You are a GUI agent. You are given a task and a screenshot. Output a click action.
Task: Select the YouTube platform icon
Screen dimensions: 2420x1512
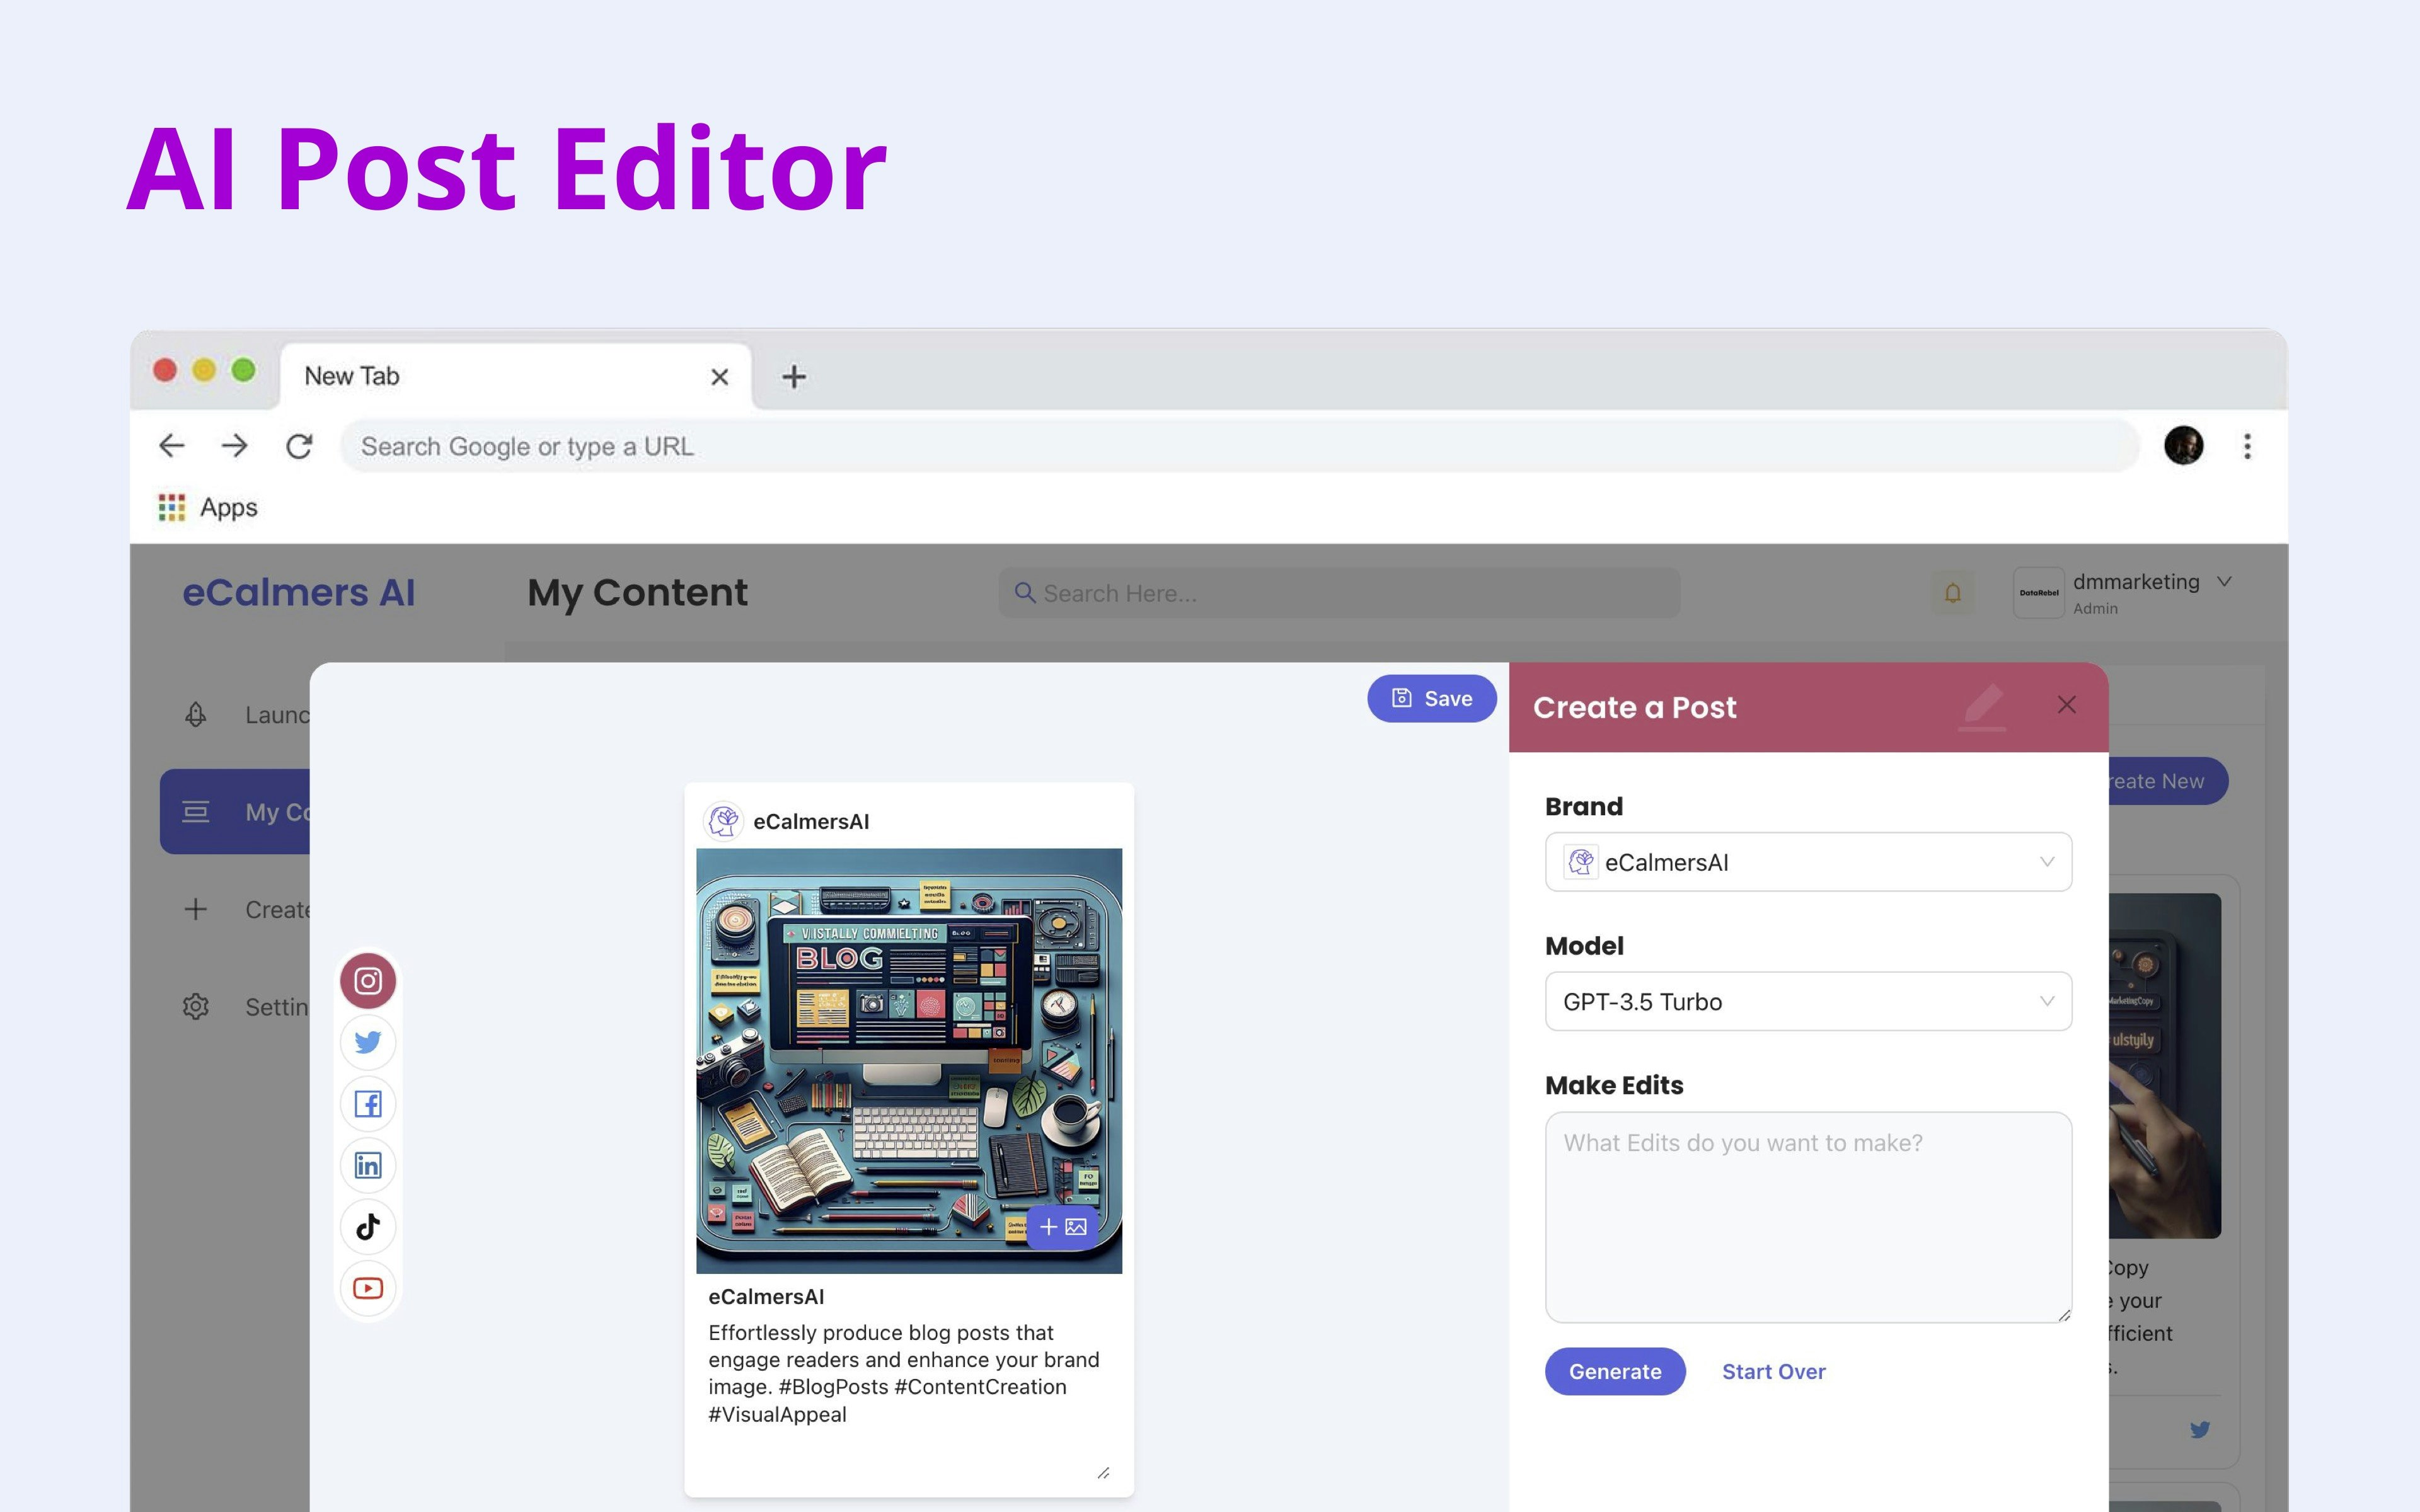(368, 1288)
